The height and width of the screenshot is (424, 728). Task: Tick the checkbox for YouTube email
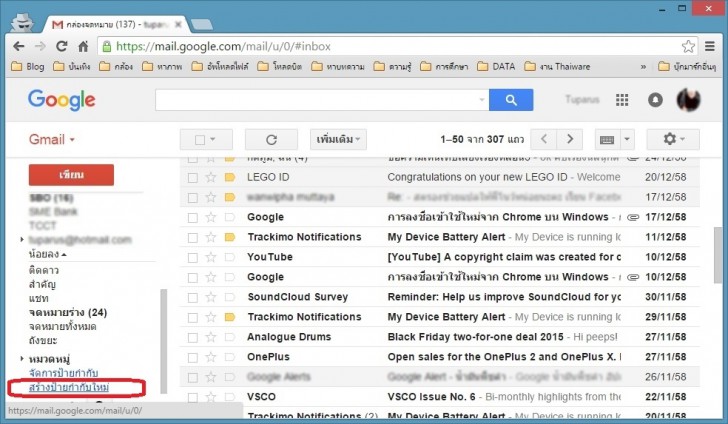coord(193,257)
